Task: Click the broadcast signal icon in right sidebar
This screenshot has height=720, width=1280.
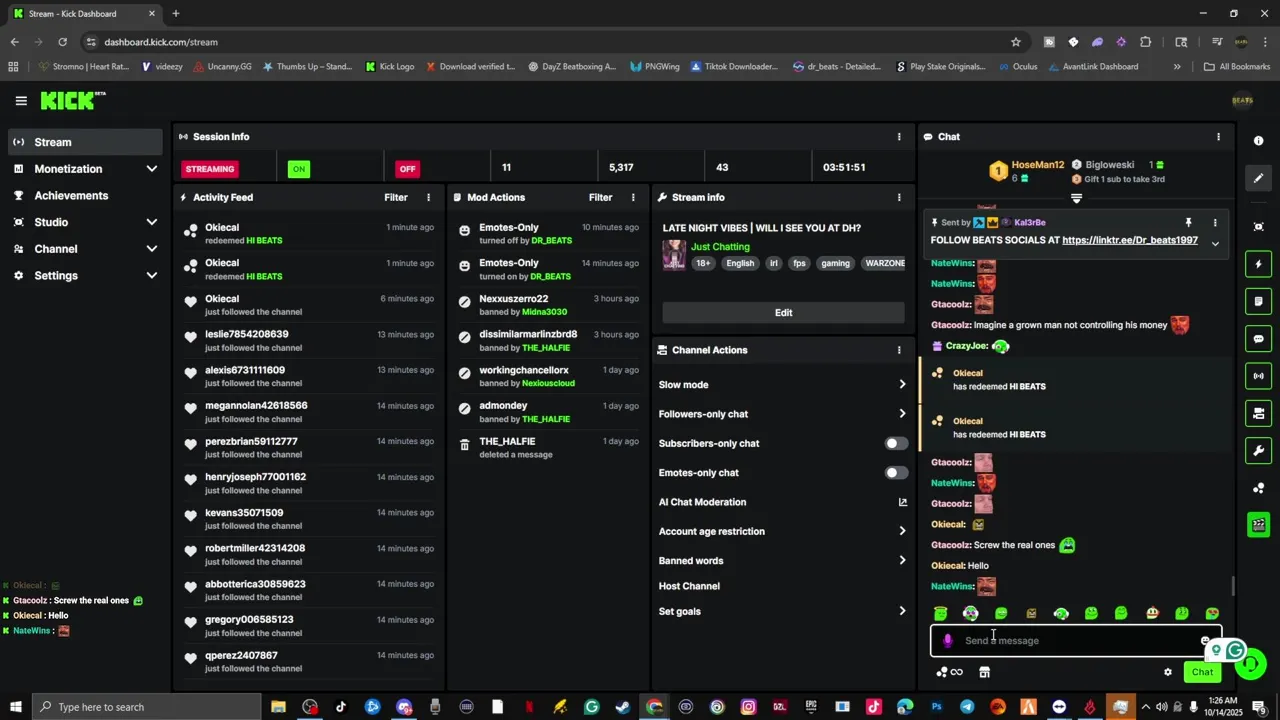Action: 1259,376
